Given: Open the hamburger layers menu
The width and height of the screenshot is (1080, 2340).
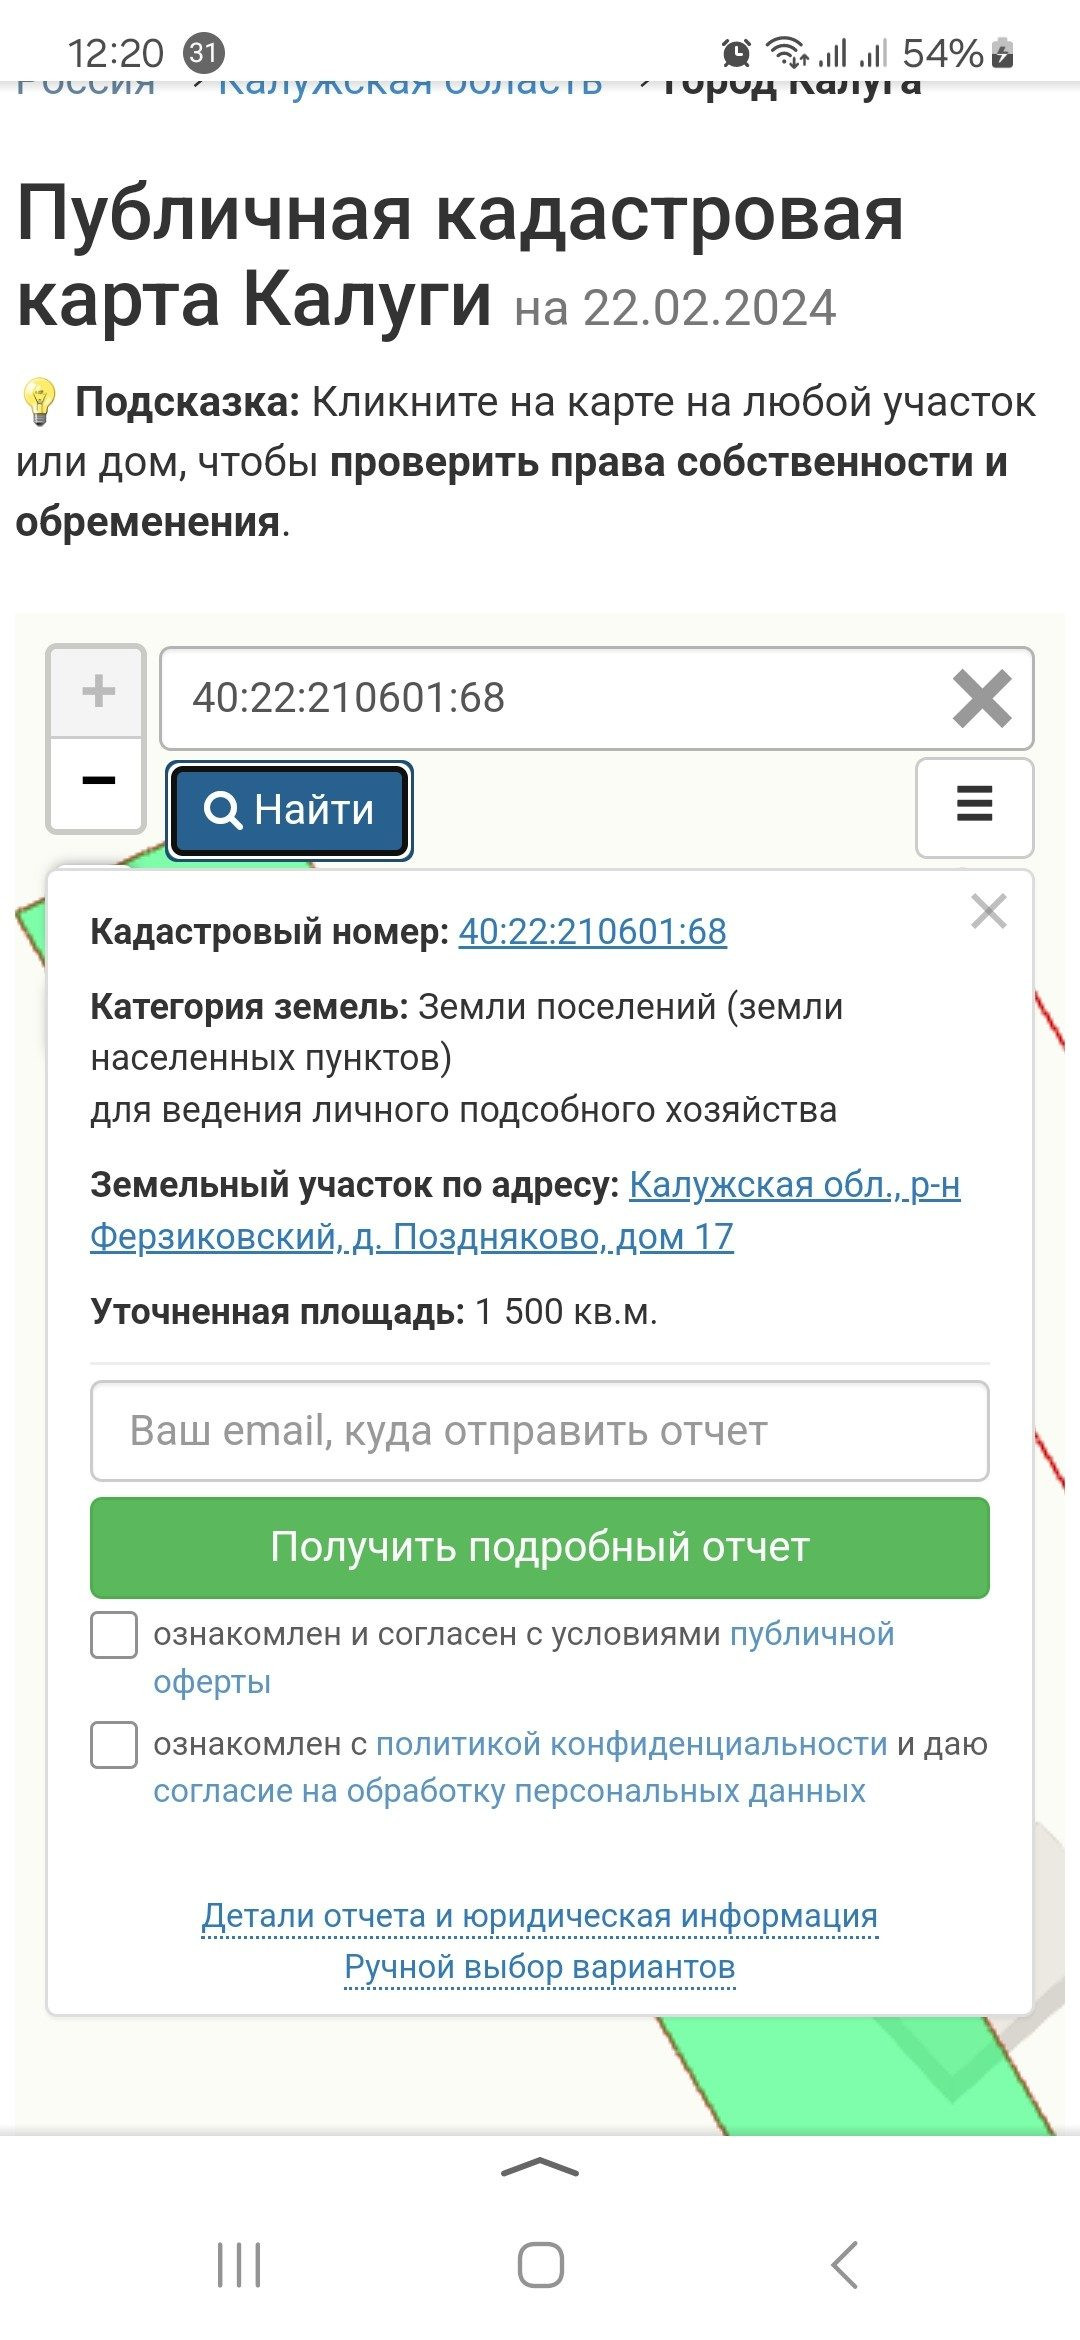Looking at the screenshot, I should point(974,807).
